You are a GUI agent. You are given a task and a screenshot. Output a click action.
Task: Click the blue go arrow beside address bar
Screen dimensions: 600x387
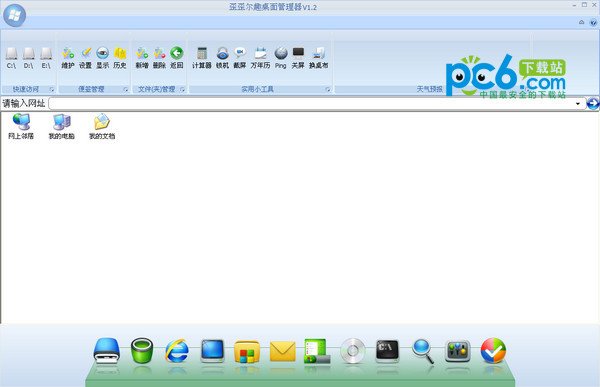[x=593, y=103]
